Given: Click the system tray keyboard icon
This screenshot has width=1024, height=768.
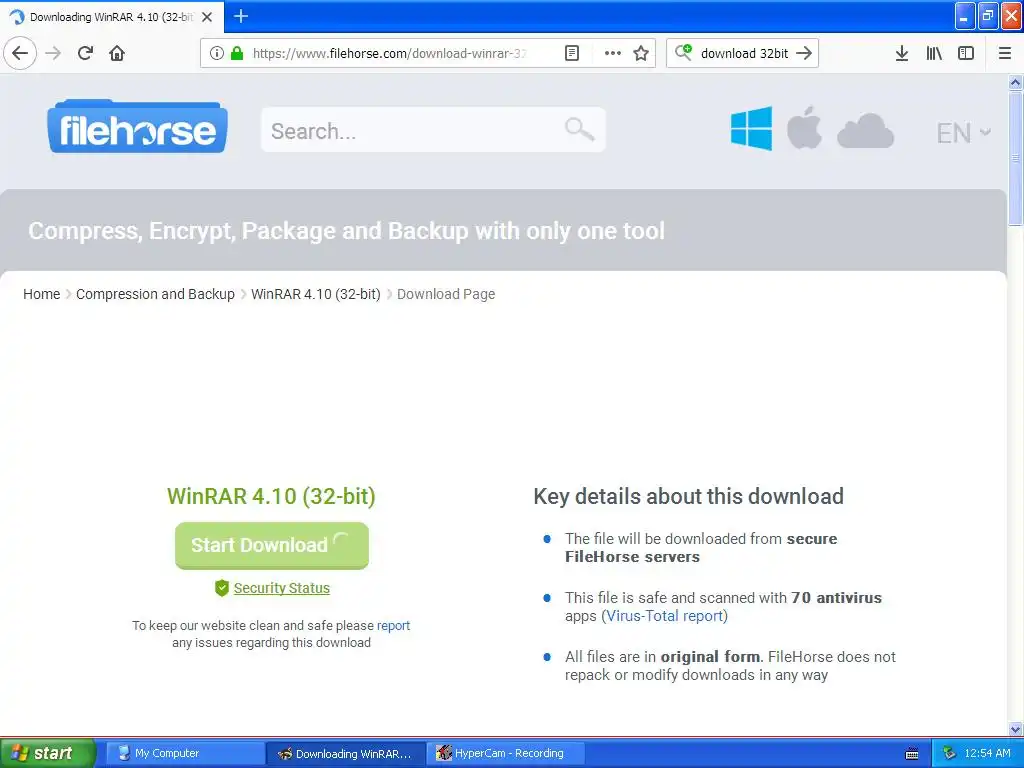Looking at the screenshot, I should point(912,754).
